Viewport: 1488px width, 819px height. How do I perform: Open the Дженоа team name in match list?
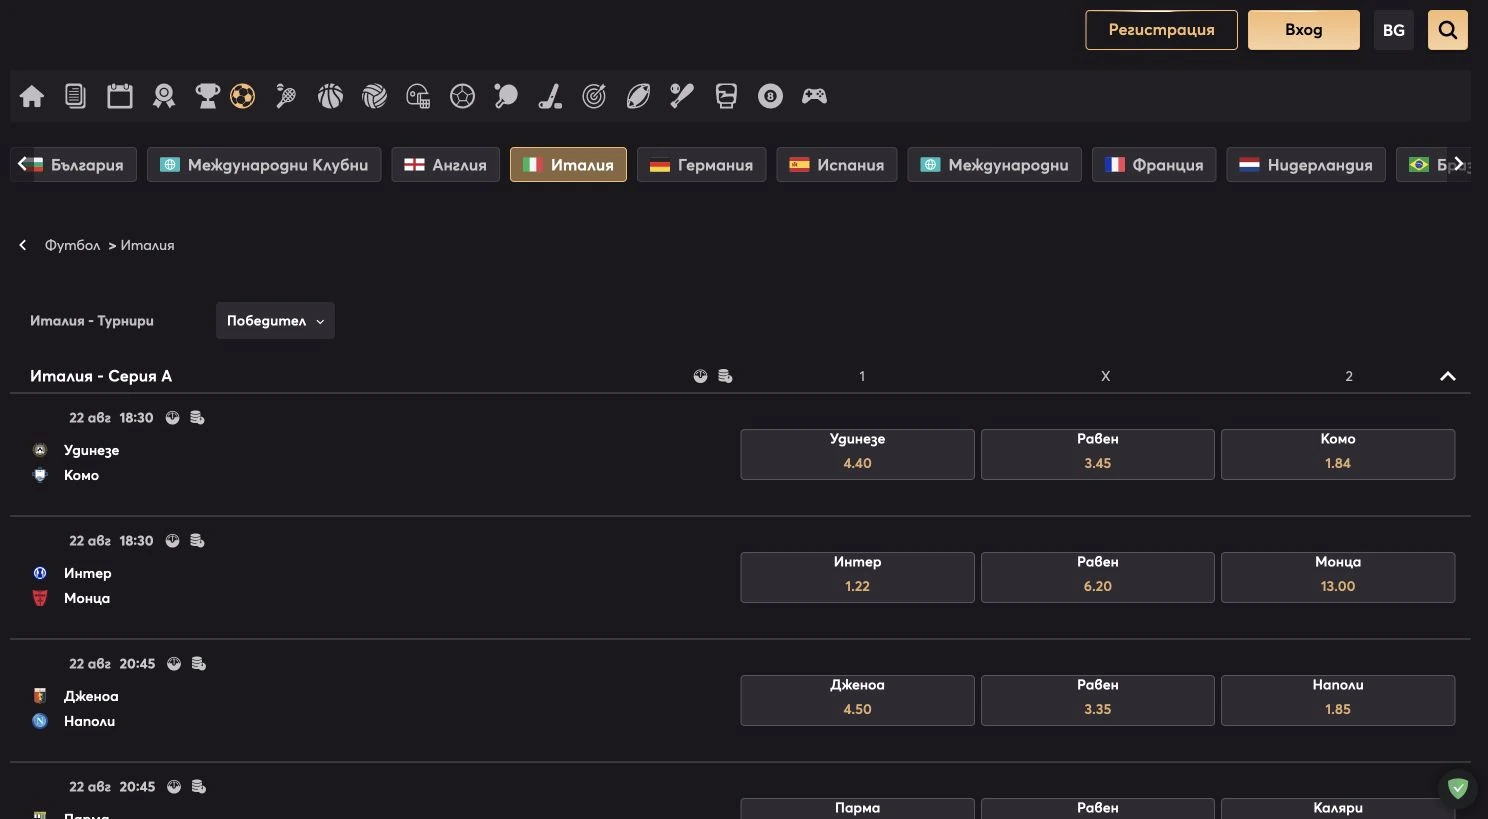coord(91,696)
